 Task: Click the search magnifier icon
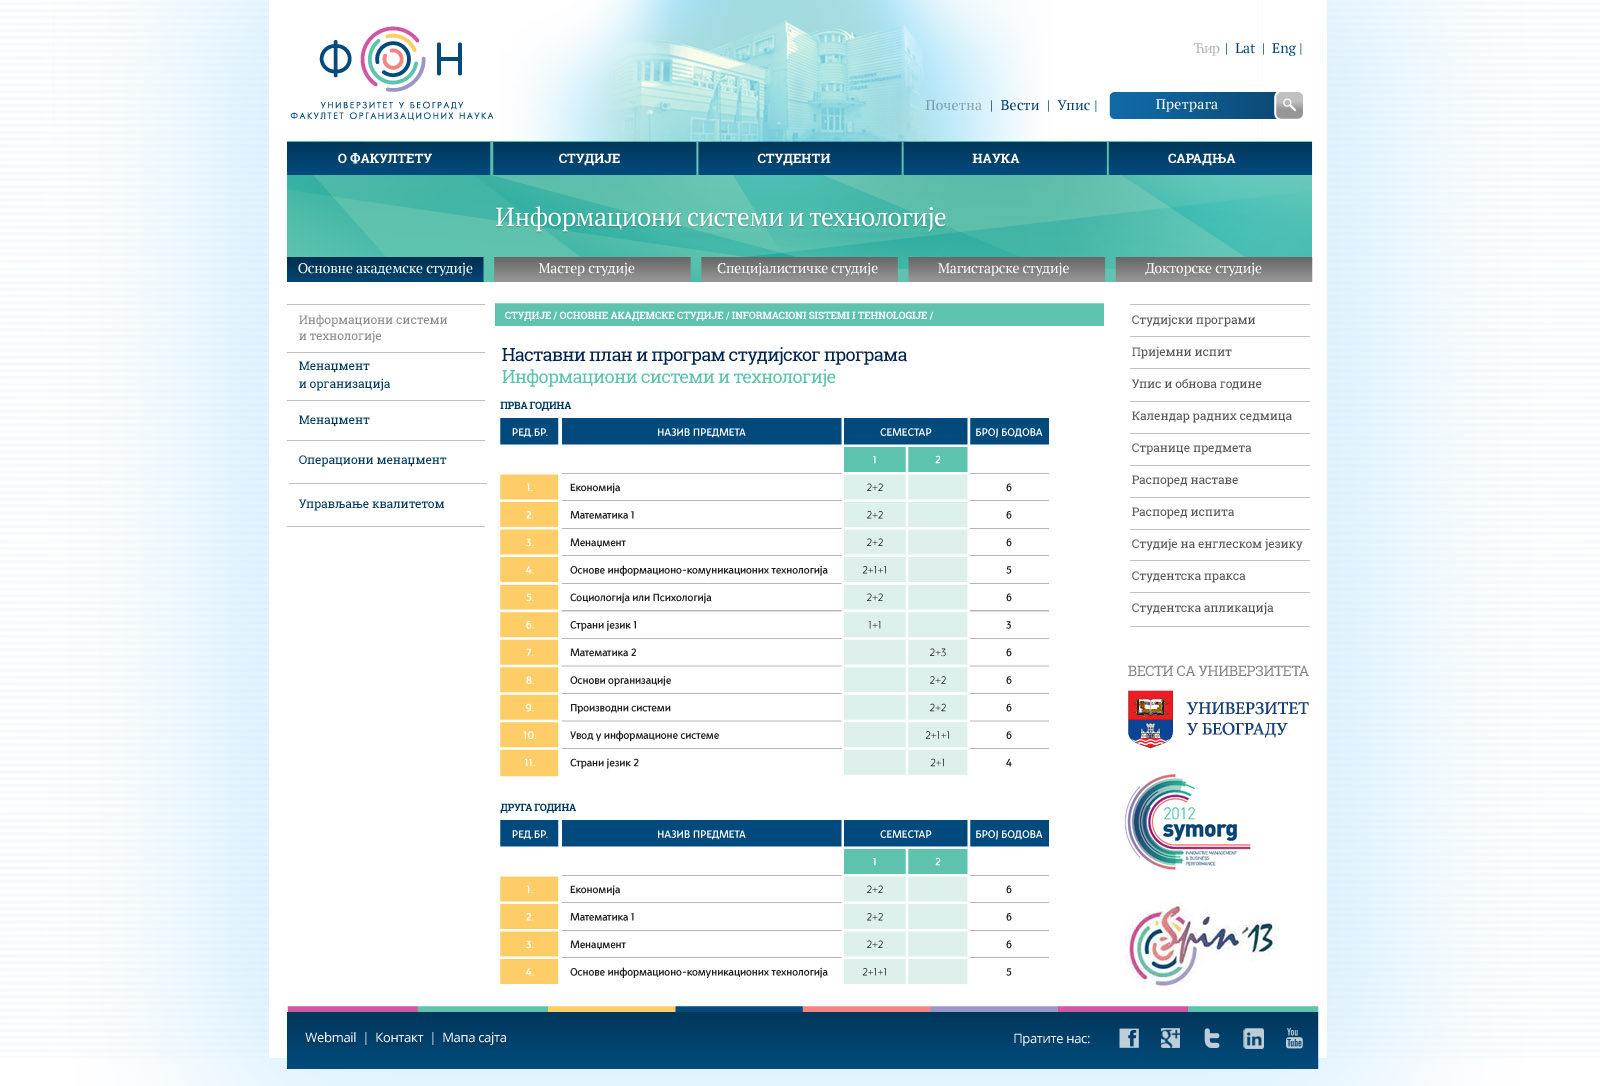coord(1289,105)
